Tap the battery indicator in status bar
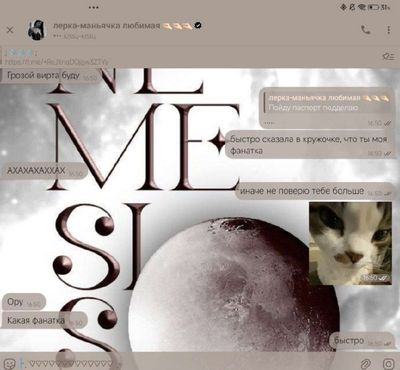 373,7
